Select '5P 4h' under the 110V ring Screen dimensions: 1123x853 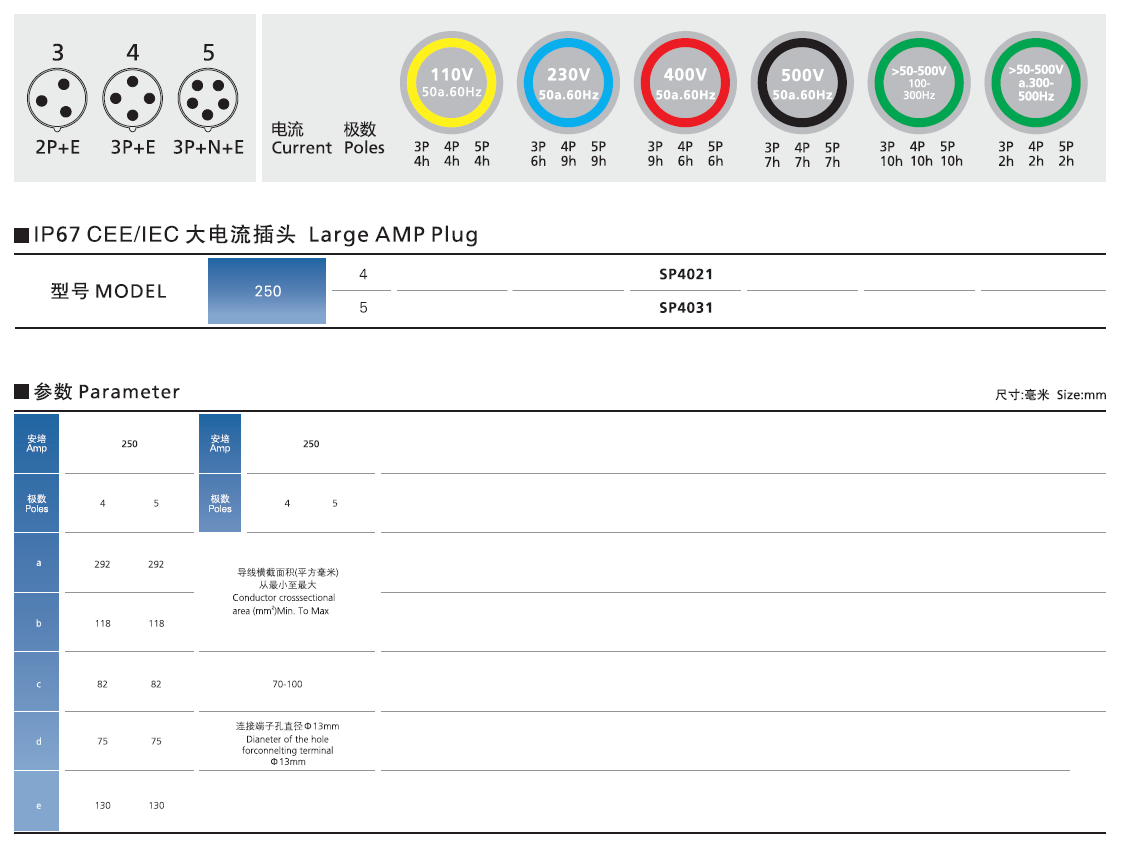point(482,154)
